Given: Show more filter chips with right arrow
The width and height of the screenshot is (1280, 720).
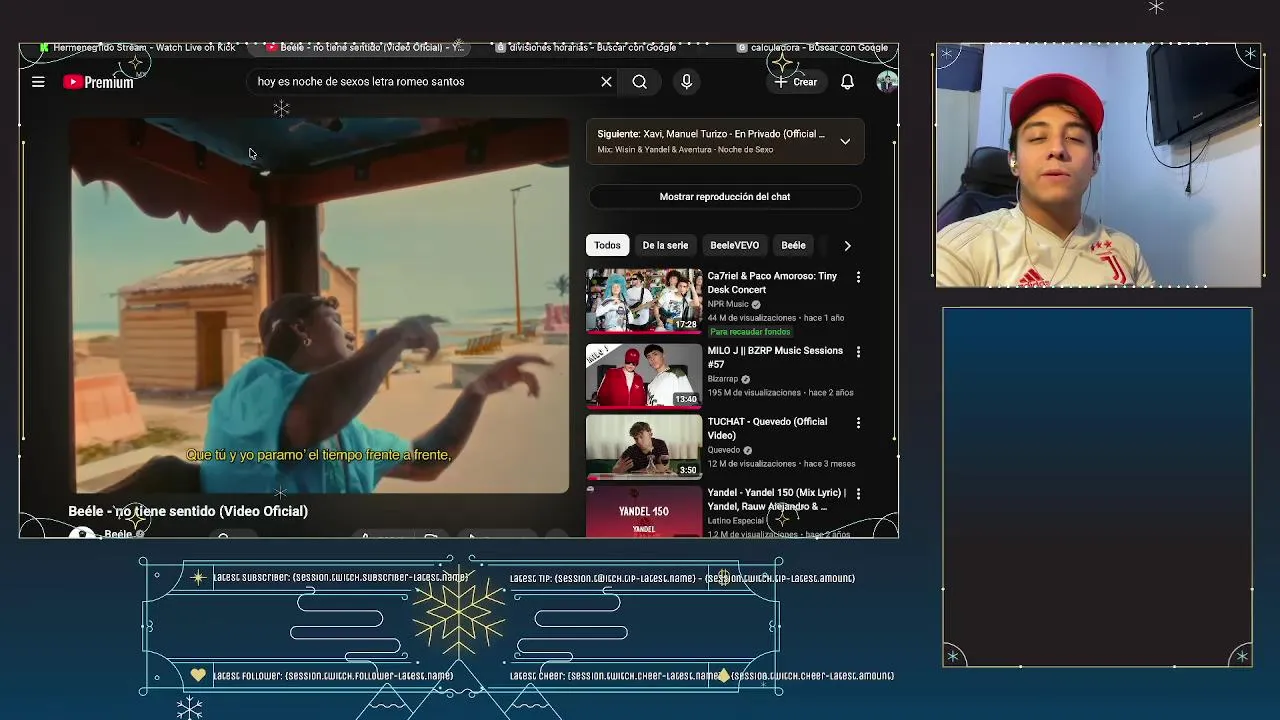Looking at the screenshot, I should [x=847, y=245].
